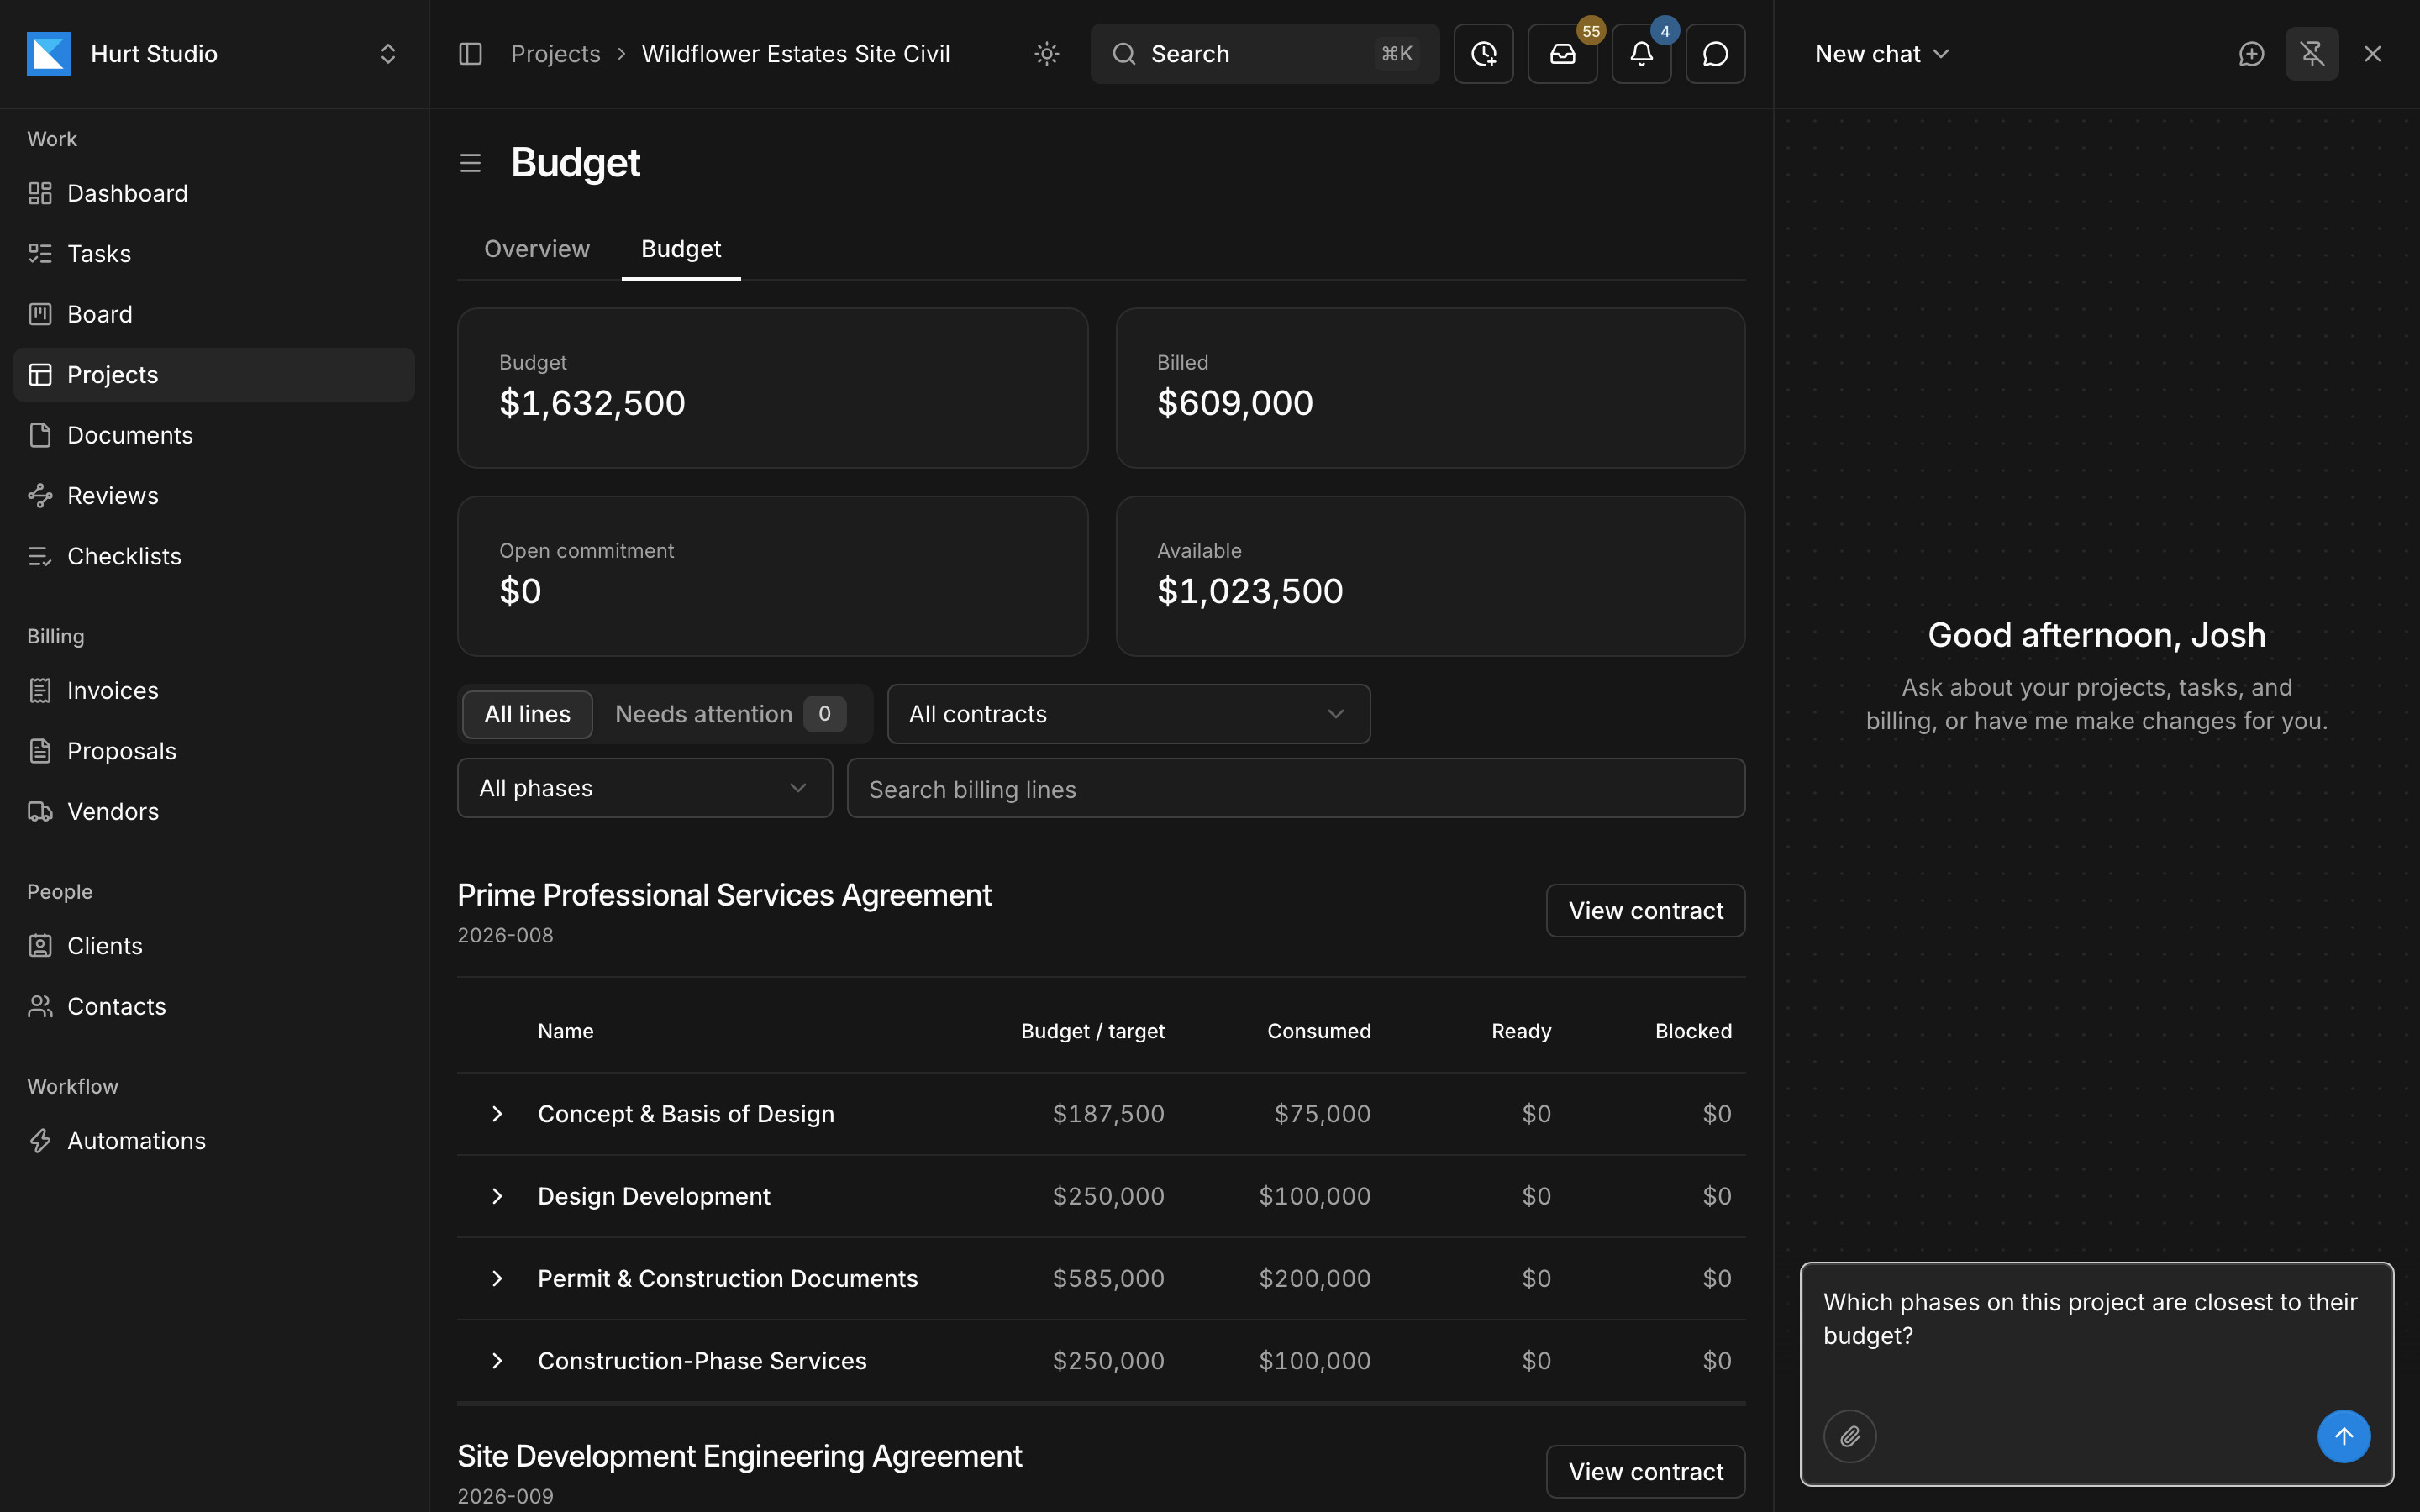Click the Budget $1,632,500 card
Image resolution: width=2420 pixels, height=1512 pixels.
772,388
